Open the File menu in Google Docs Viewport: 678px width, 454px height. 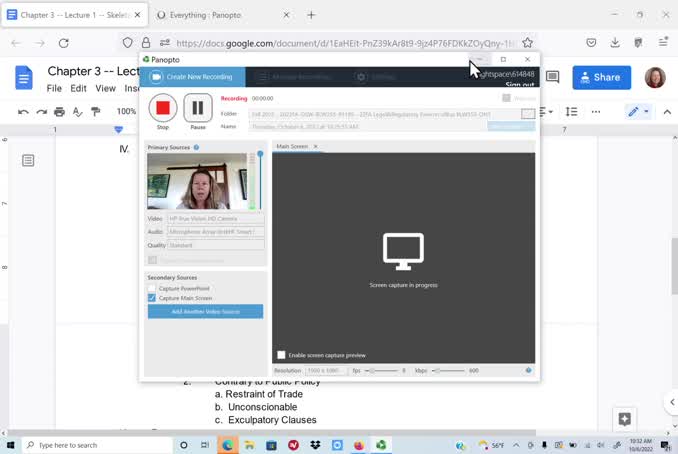point(54,88)
